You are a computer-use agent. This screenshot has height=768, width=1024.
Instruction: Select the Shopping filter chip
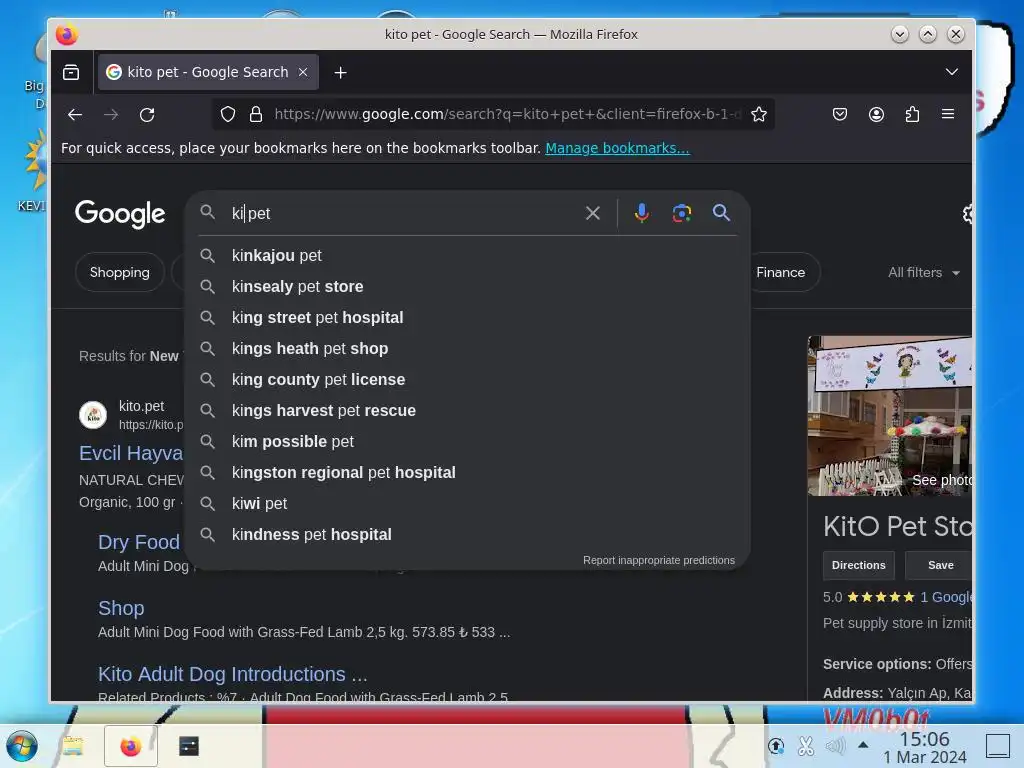coord(120,272)
